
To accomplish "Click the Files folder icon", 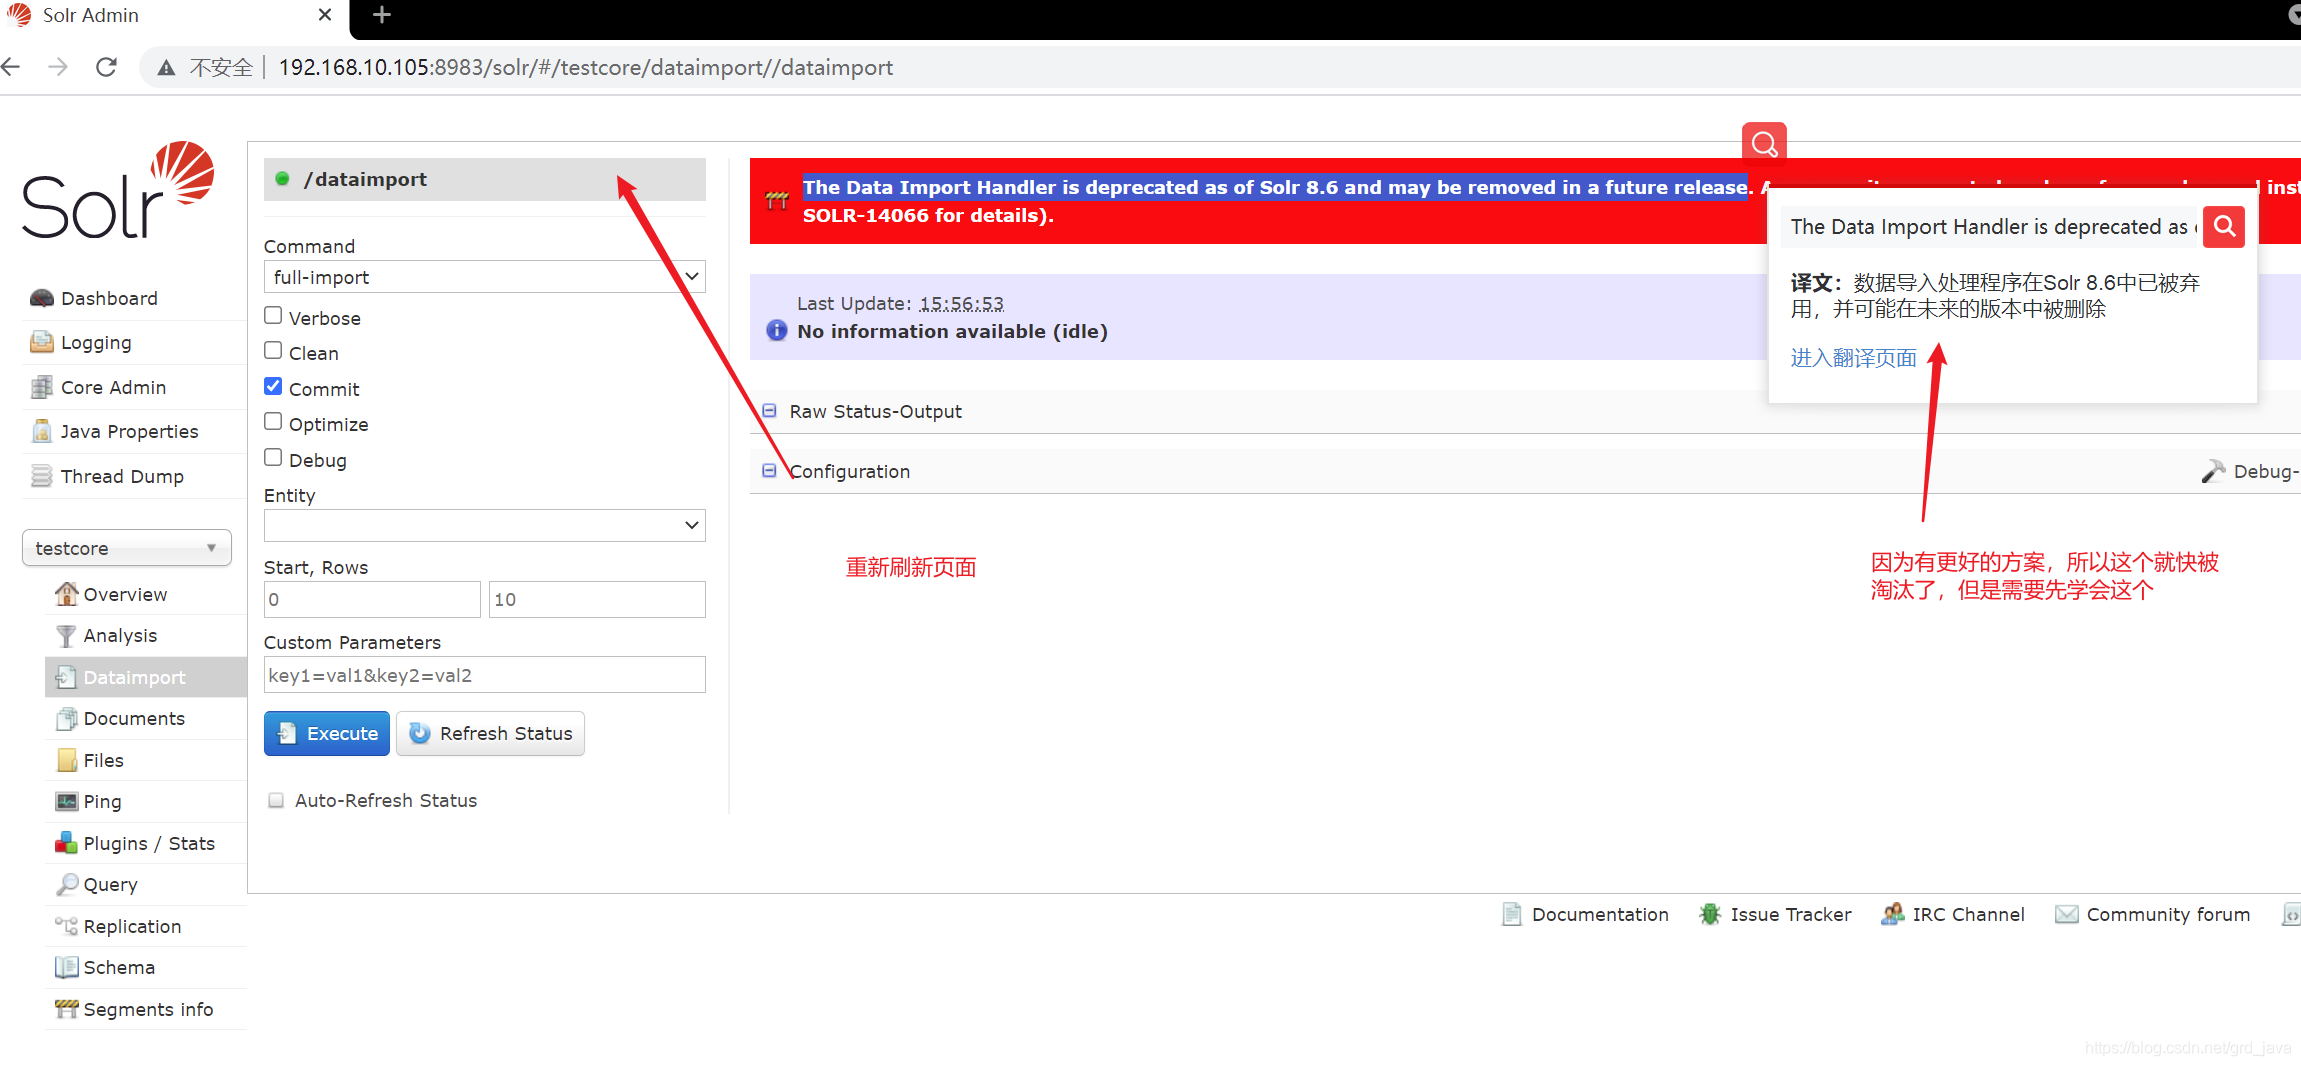I will pos(66,760).
